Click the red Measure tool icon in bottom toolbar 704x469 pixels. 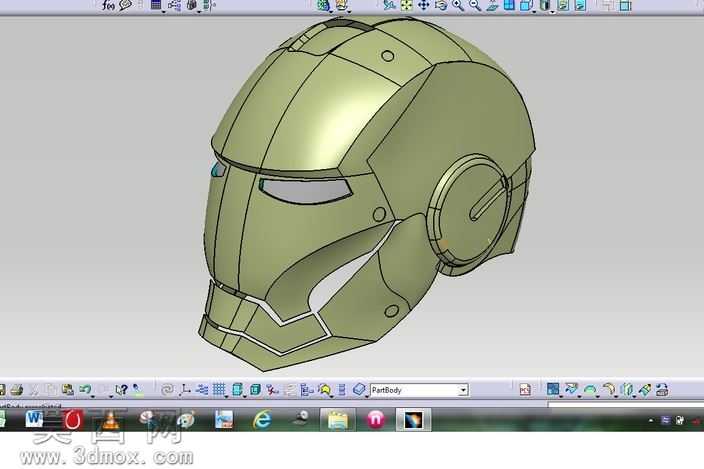pyautogui.click(x=272, y=390)
